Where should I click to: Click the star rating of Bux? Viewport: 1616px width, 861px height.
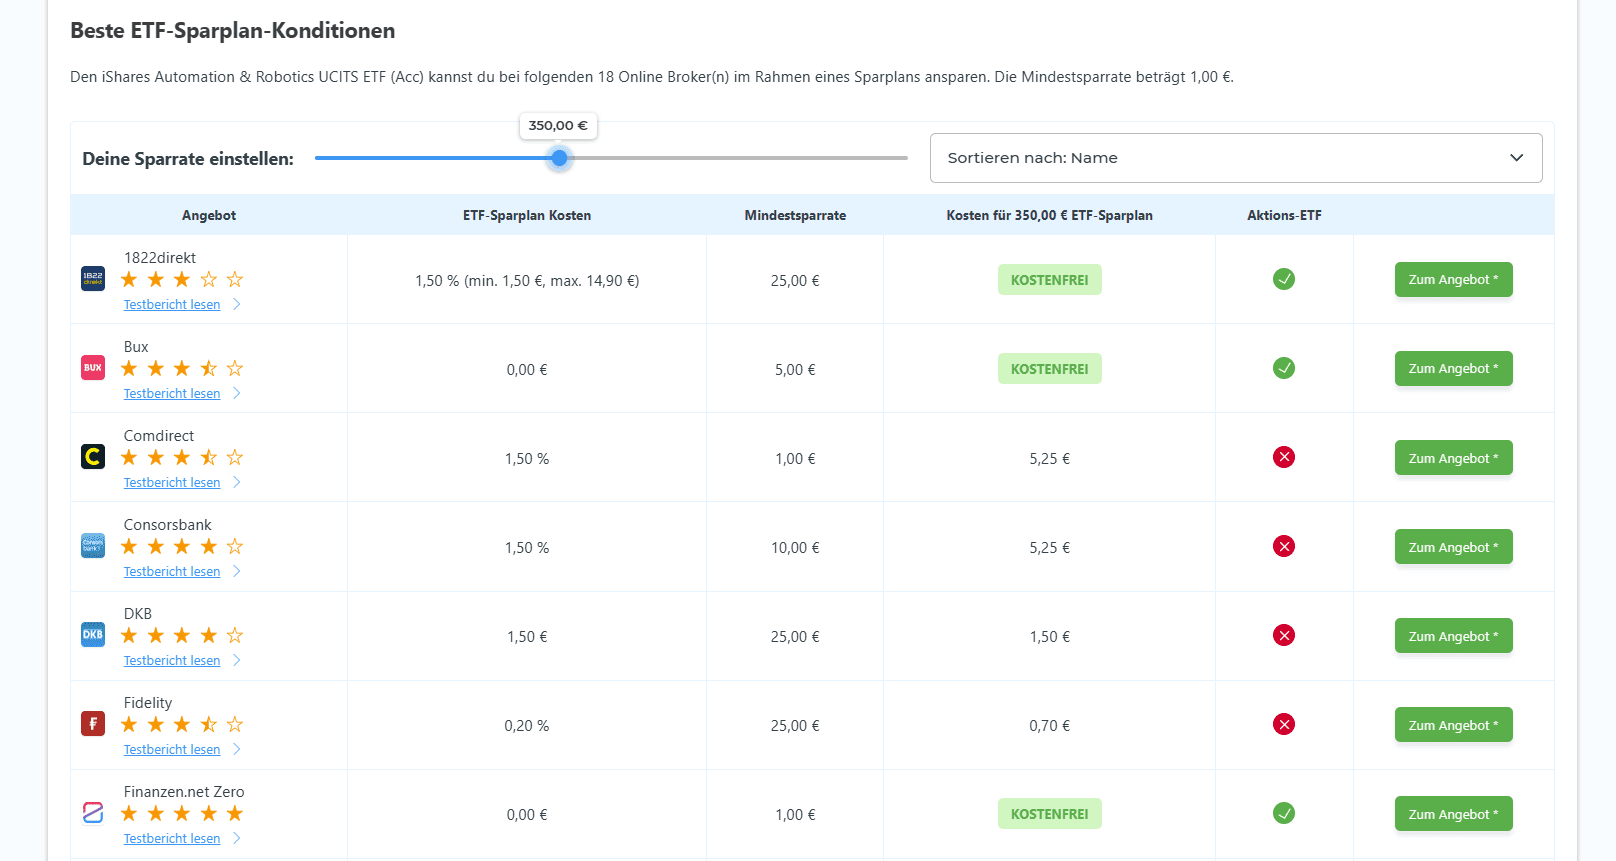[182, 368]
